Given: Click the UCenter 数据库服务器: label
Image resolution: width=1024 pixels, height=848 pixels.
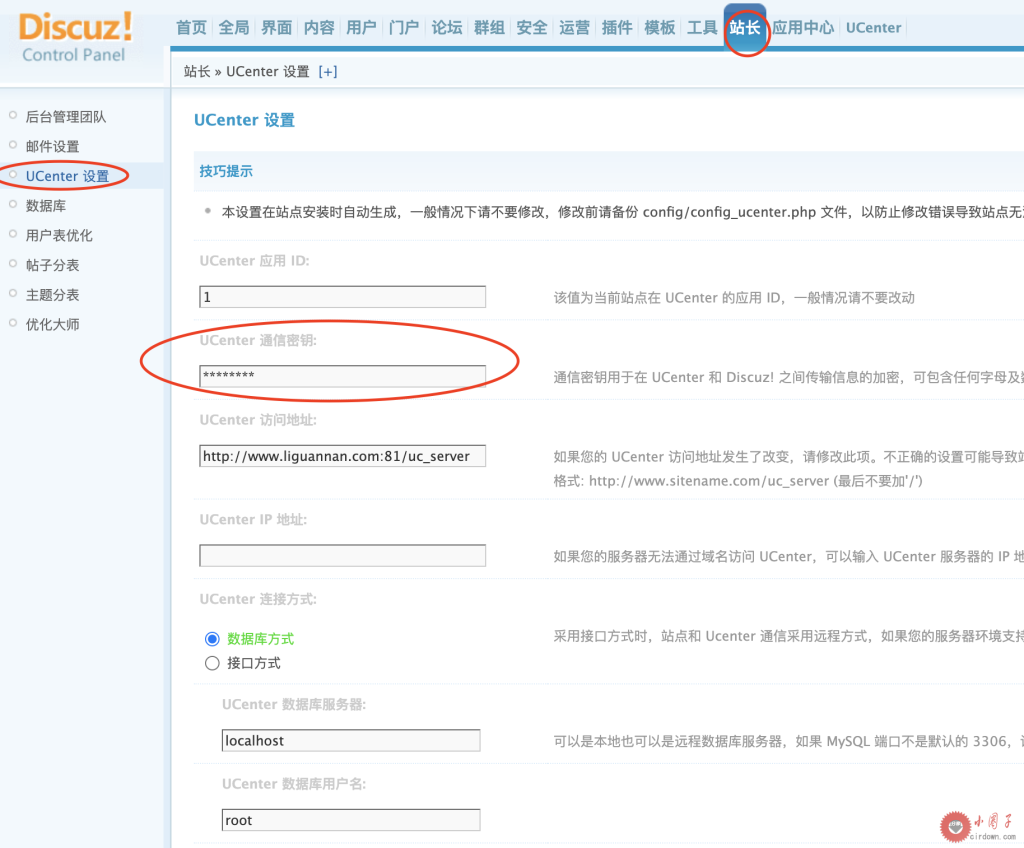Looking at the screenshot, I should click(x=294, y=704).
